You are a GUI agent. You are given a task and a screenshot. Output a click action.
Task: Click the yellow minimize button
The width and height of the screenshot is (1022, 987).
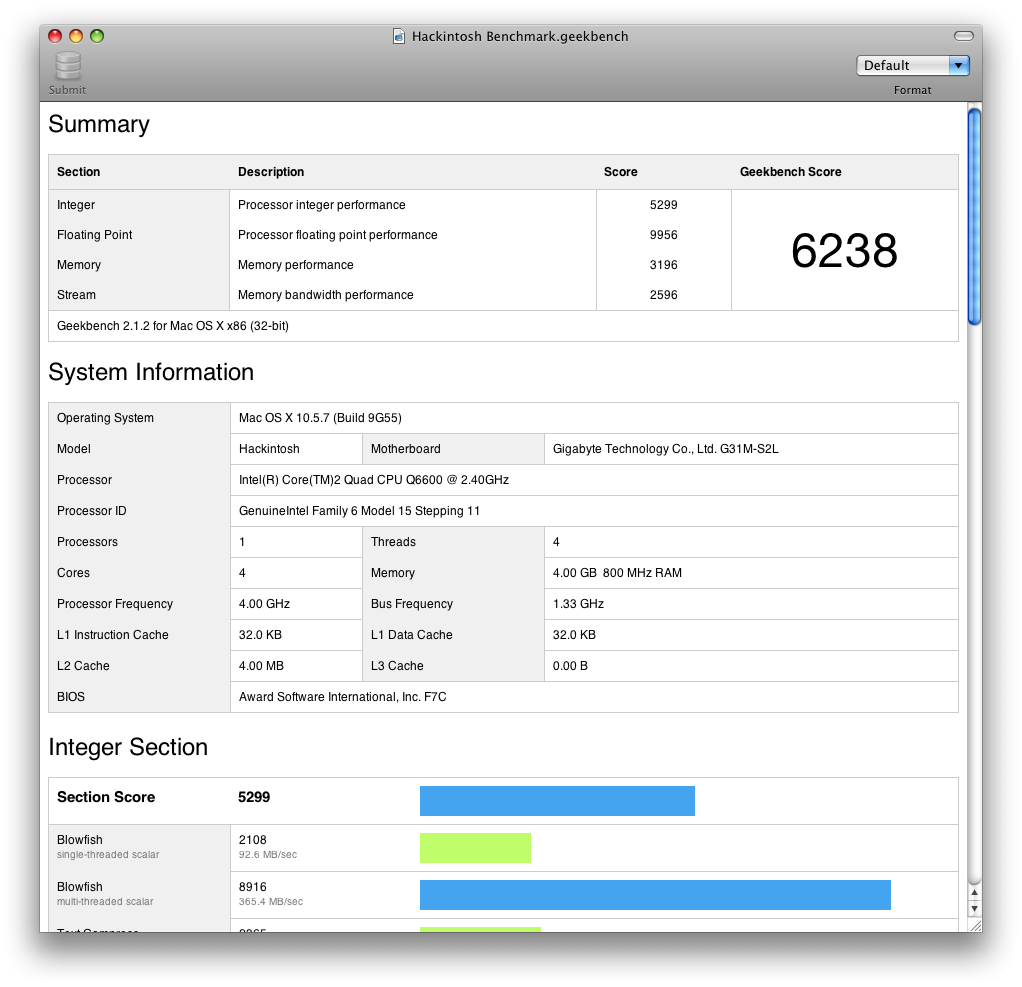click(x=75, y=34)
